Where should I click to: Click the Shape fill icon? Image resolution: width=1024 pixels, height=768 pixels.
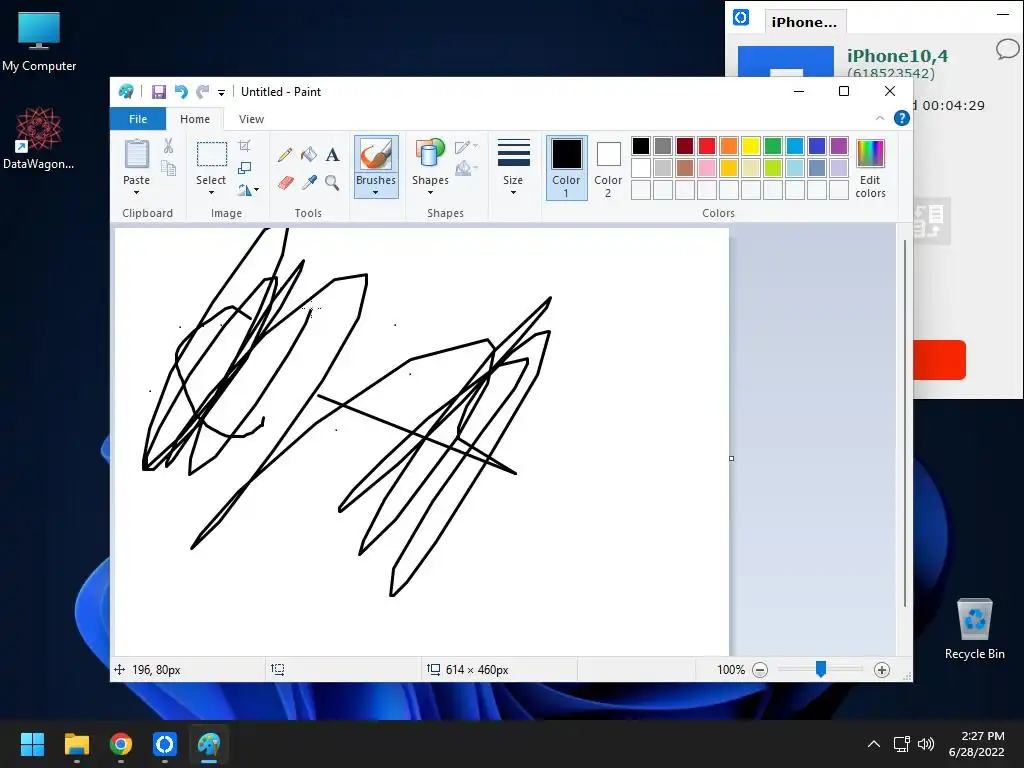(x=463, y=168)
